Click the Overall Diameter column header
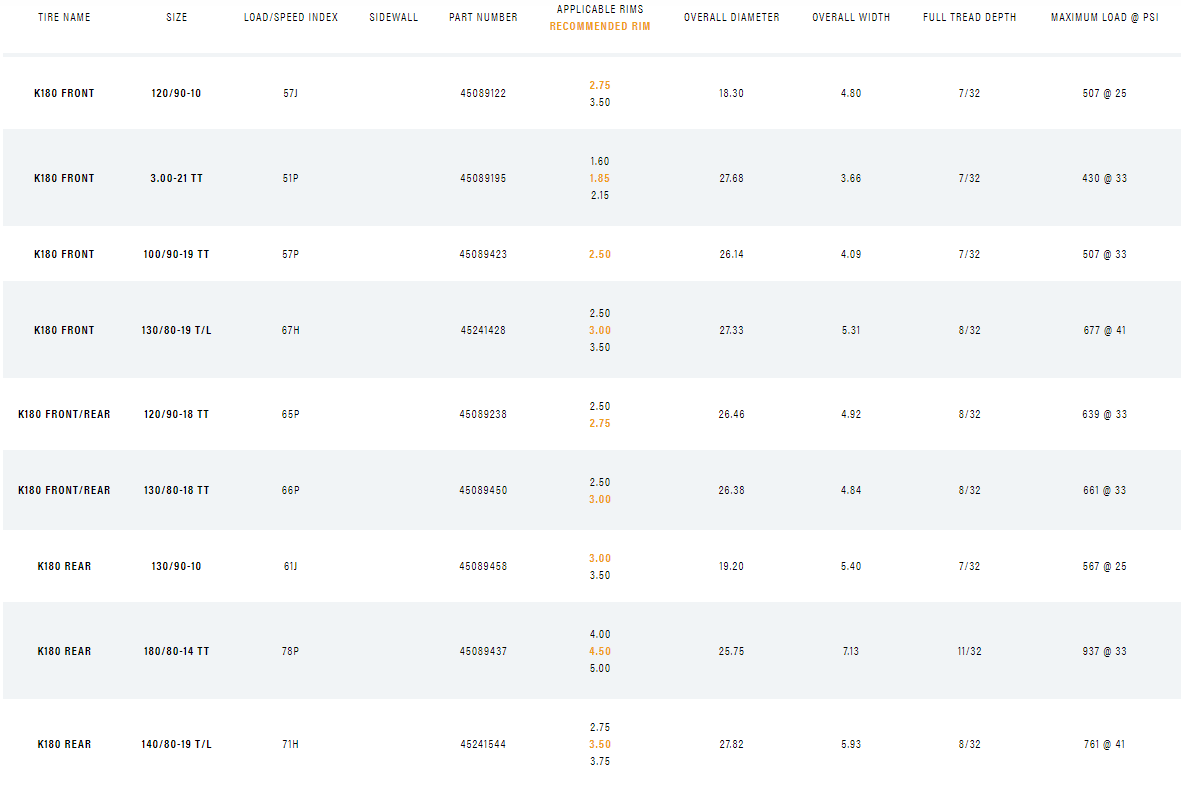This screenshot has height=787, width=1181. point(731,18)
